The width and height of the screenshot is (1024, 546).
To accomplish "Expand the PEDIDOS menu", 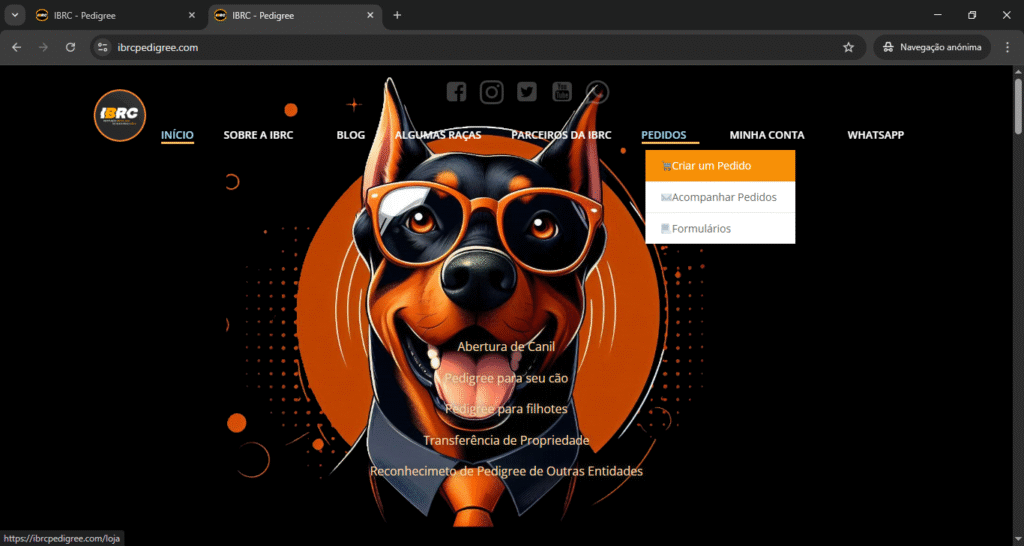I will [x=664, y=135].
